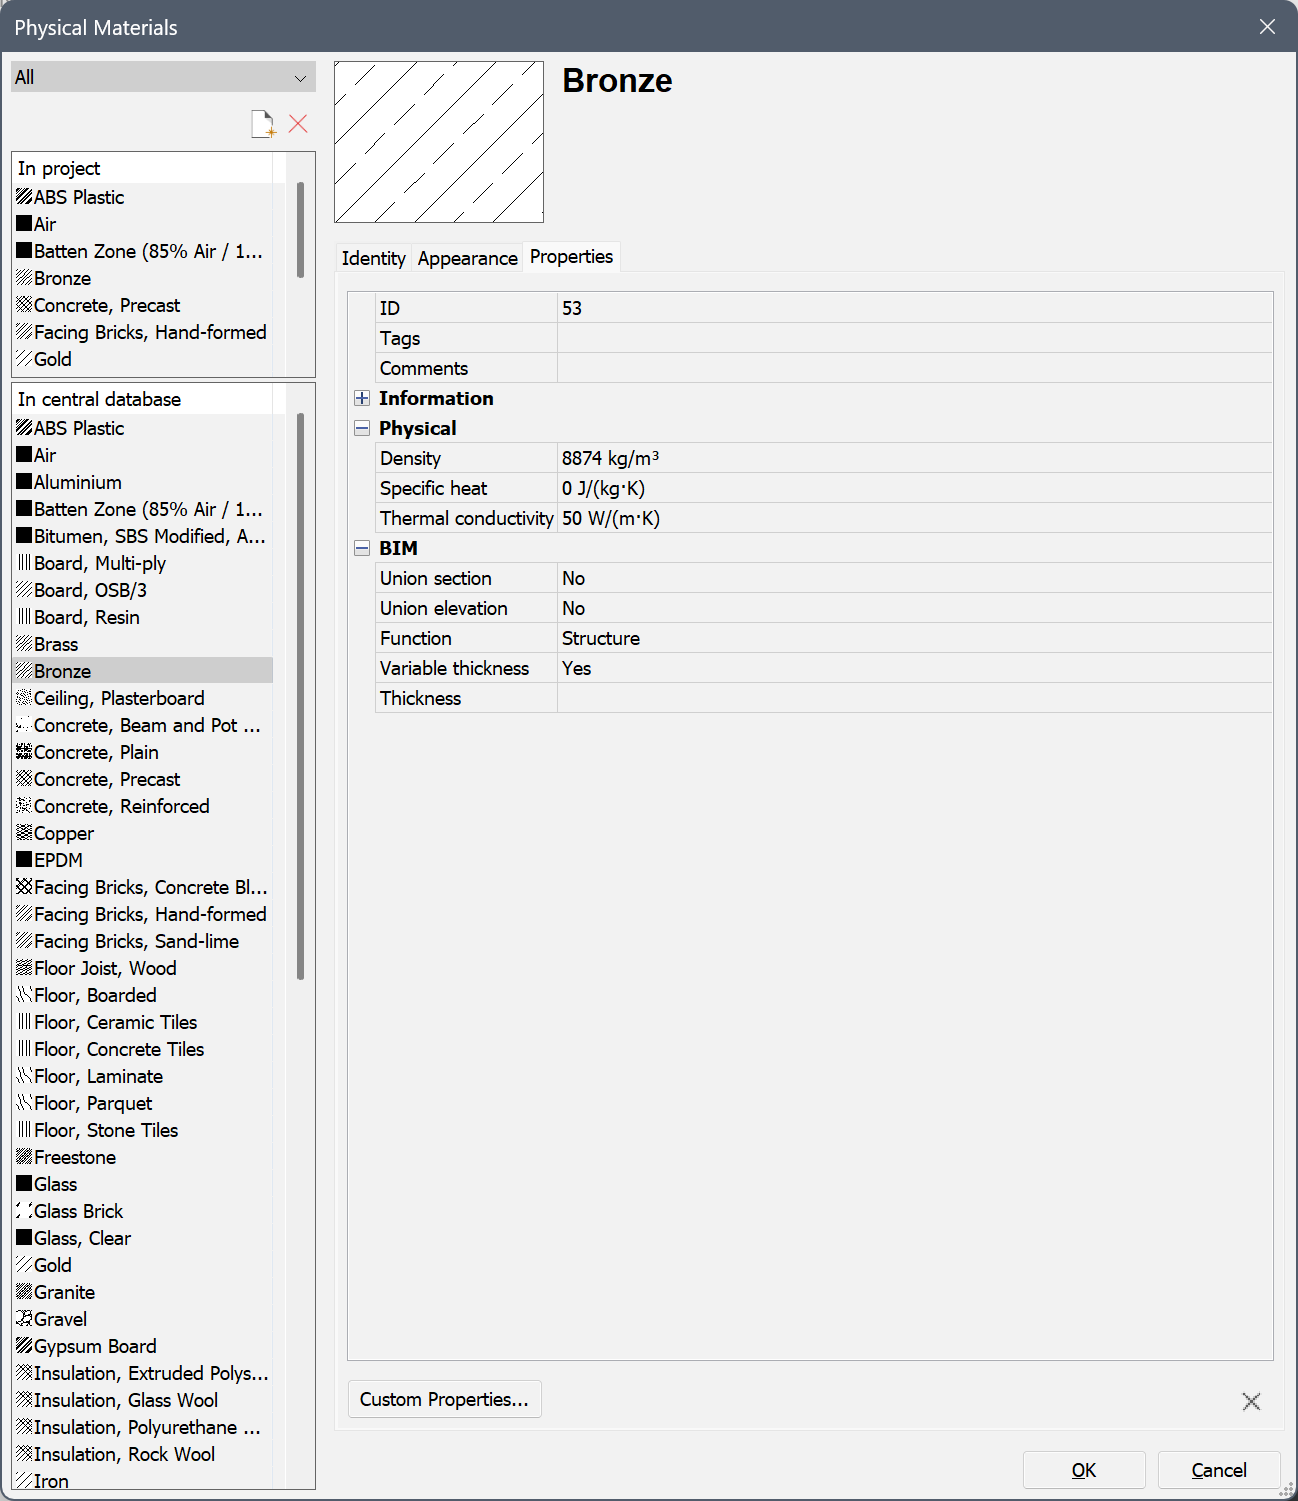Expand the Information property group

[x=362, y=398]
